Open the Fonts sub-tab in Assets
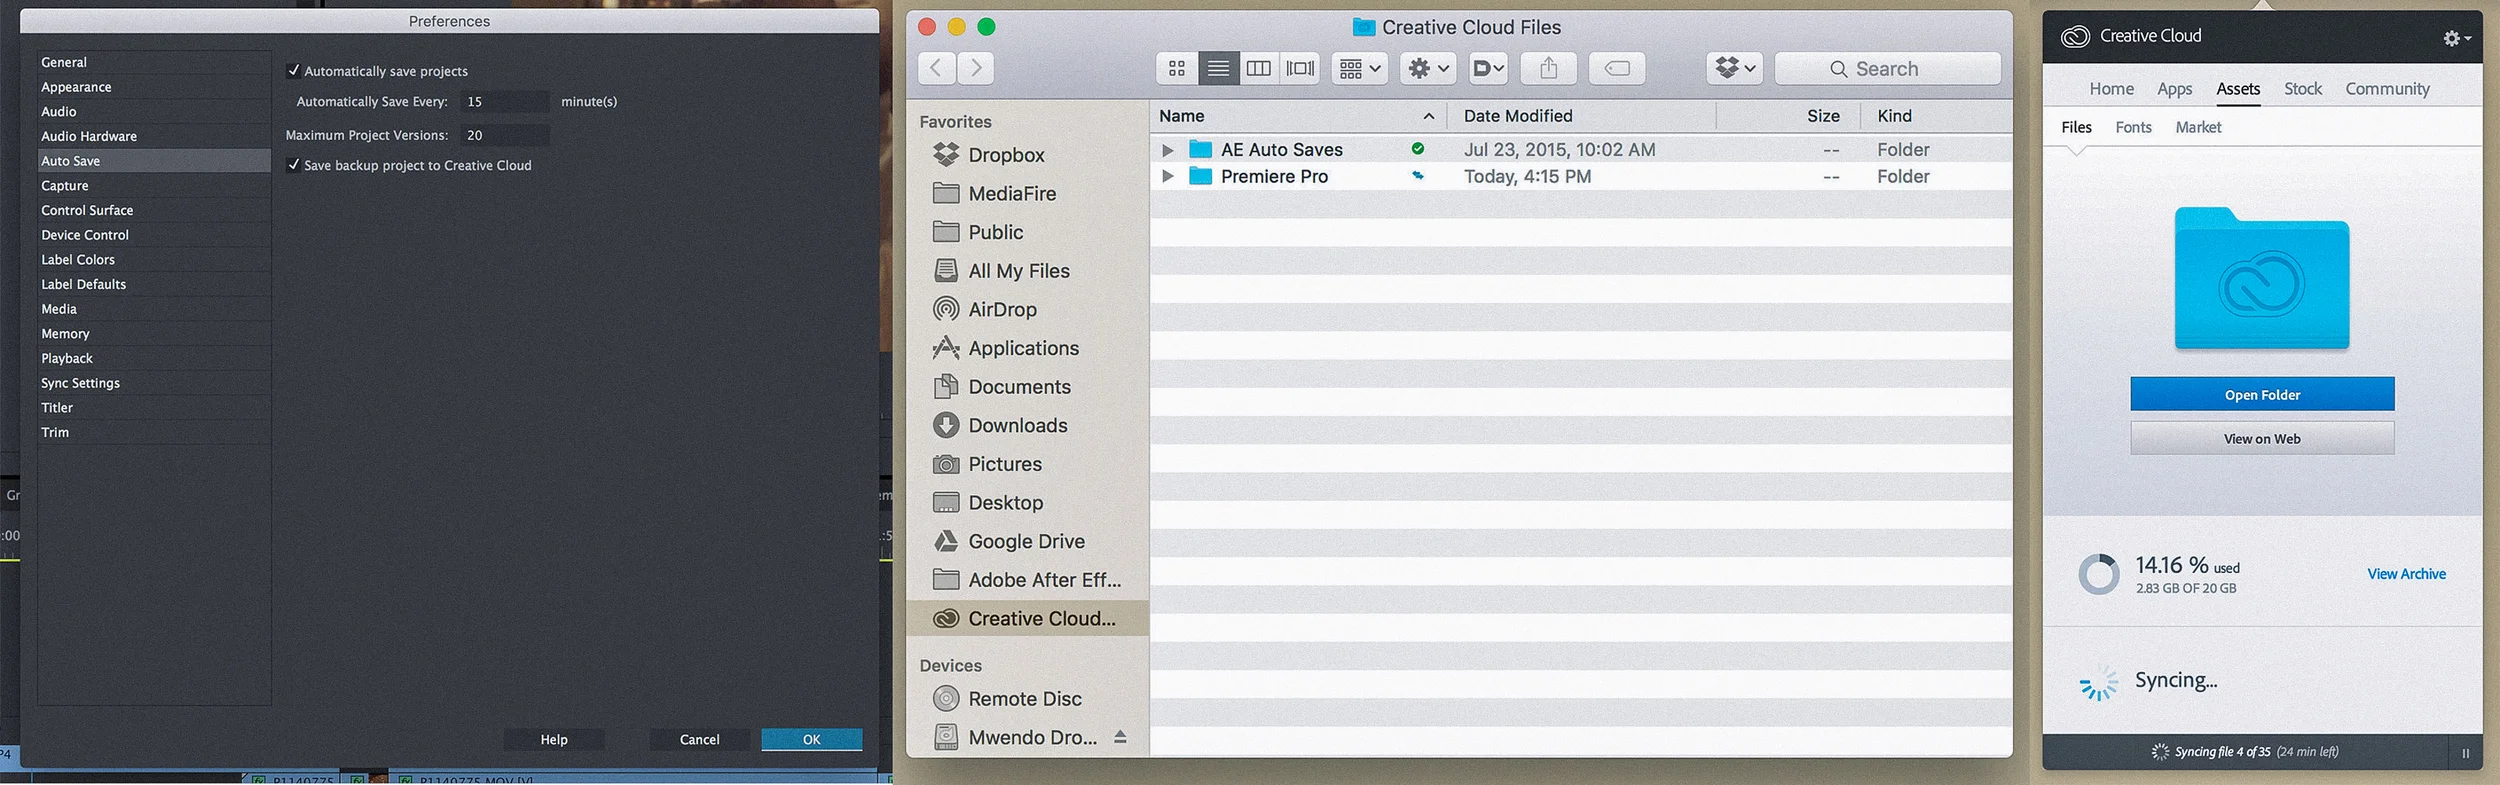 [x=2133, y=128]
